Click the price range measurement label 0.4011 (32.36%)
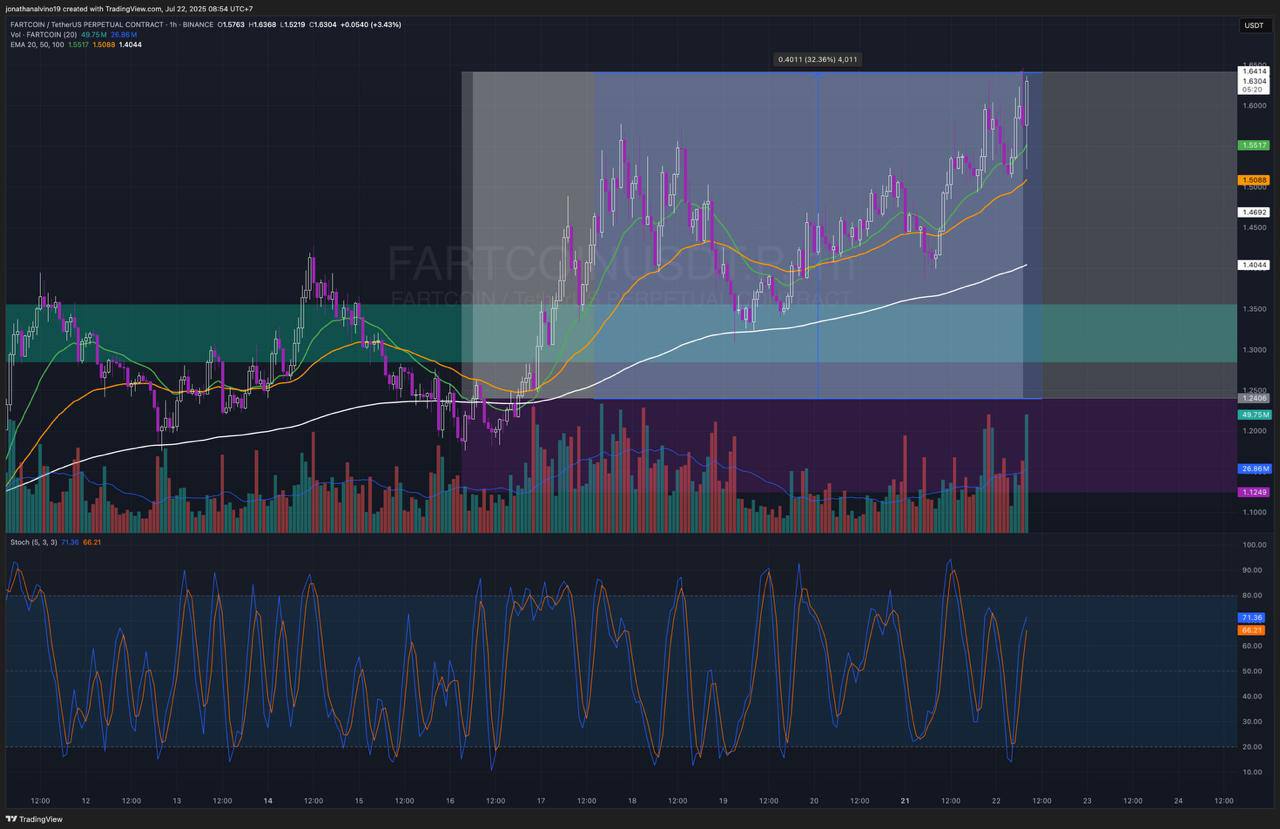Screen dimensions: 1280x829 [x=818, y=59]
